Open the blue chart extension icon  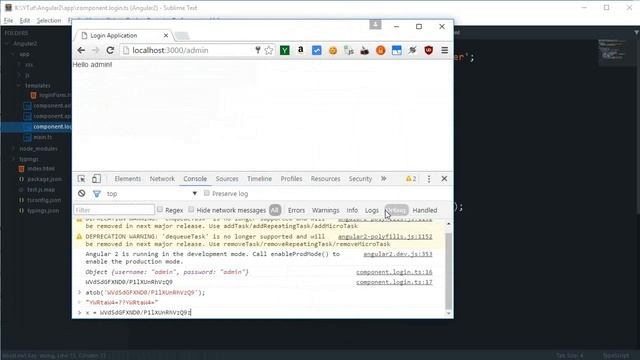[x=316, y=50]
